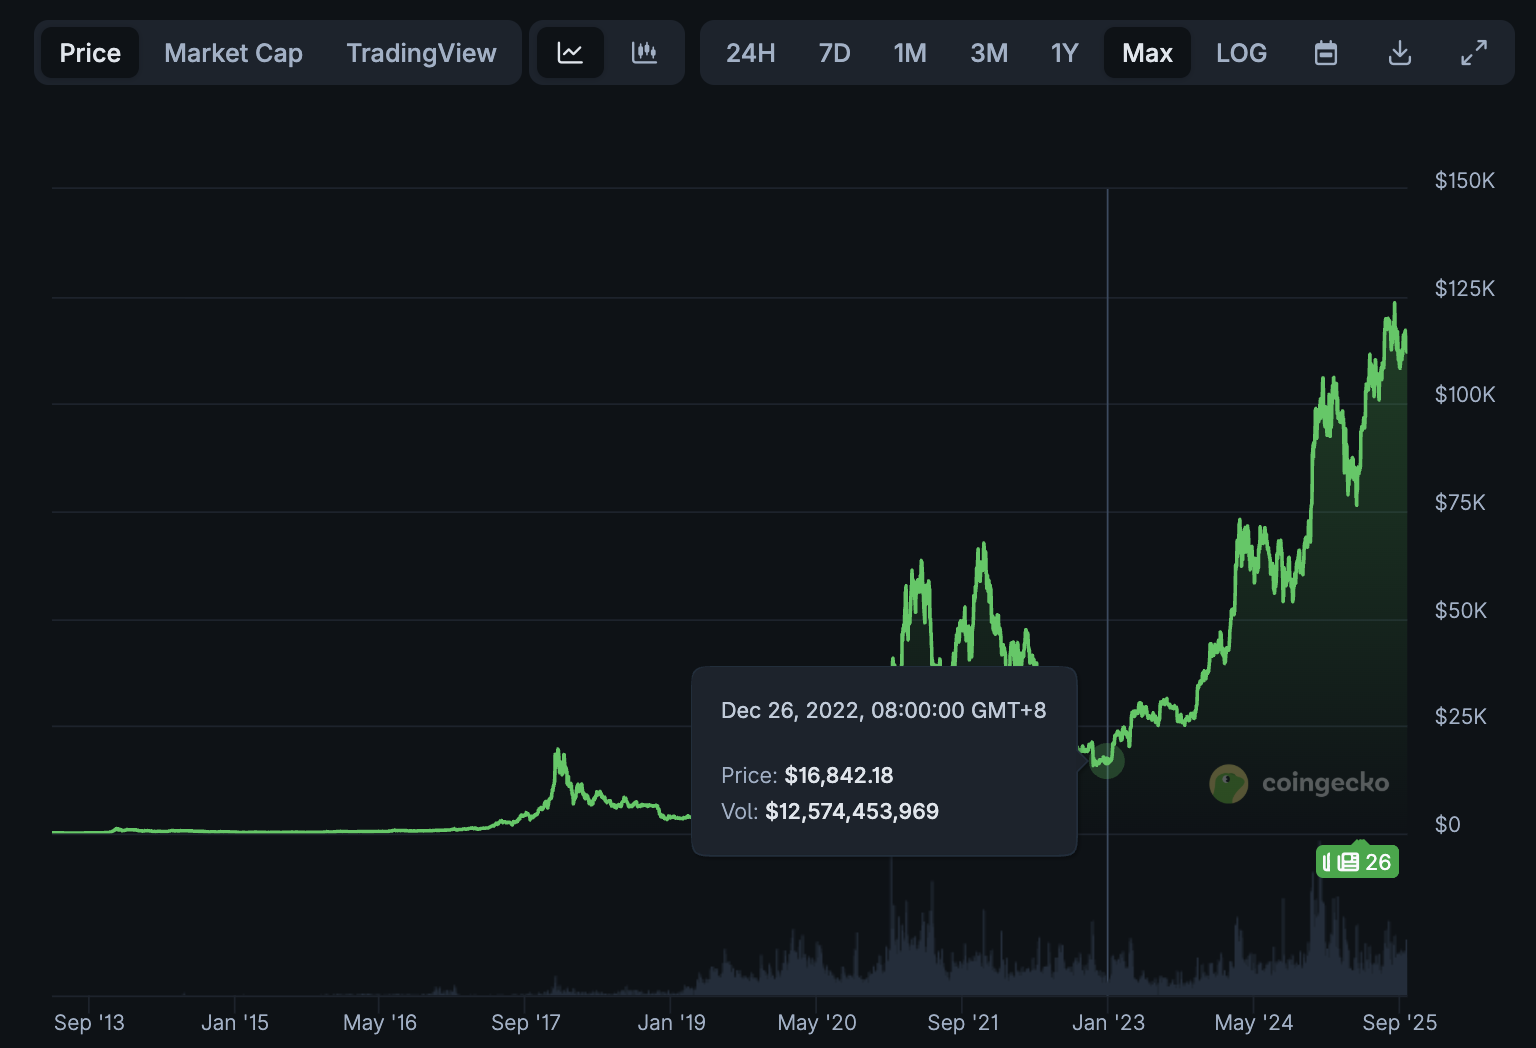Toggle the LOG scale option
This screenshot has height=1048, width=1536.
pyautogui.click(x=1241, y=52)
